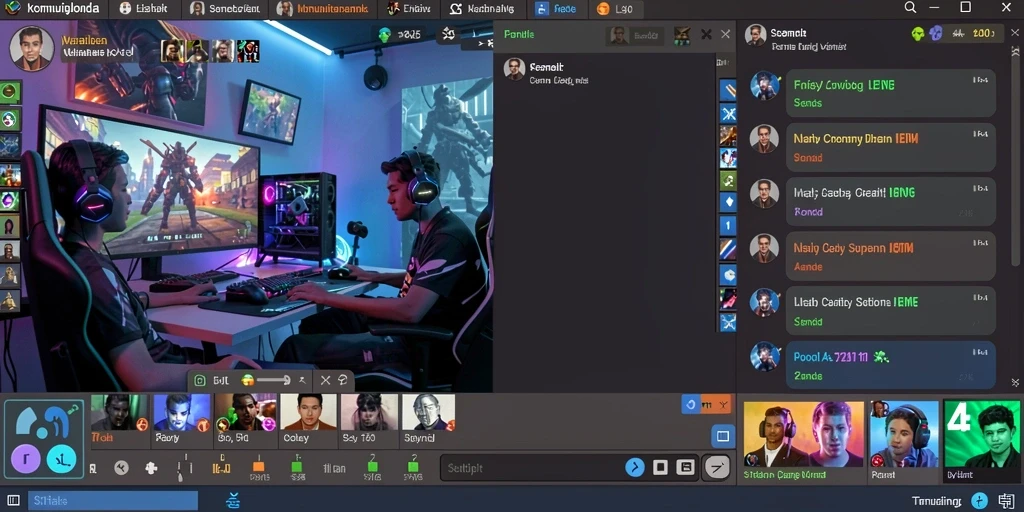1024x512 pixels.
Task: Open the Senotoient tab
Action: pyautogui.click(x=226, y=8)
